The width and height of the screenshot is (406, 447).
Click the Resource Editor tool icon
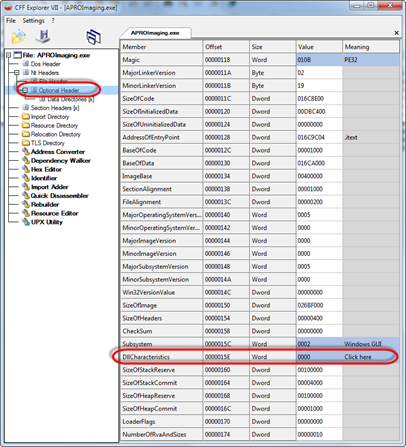[26, 213]
